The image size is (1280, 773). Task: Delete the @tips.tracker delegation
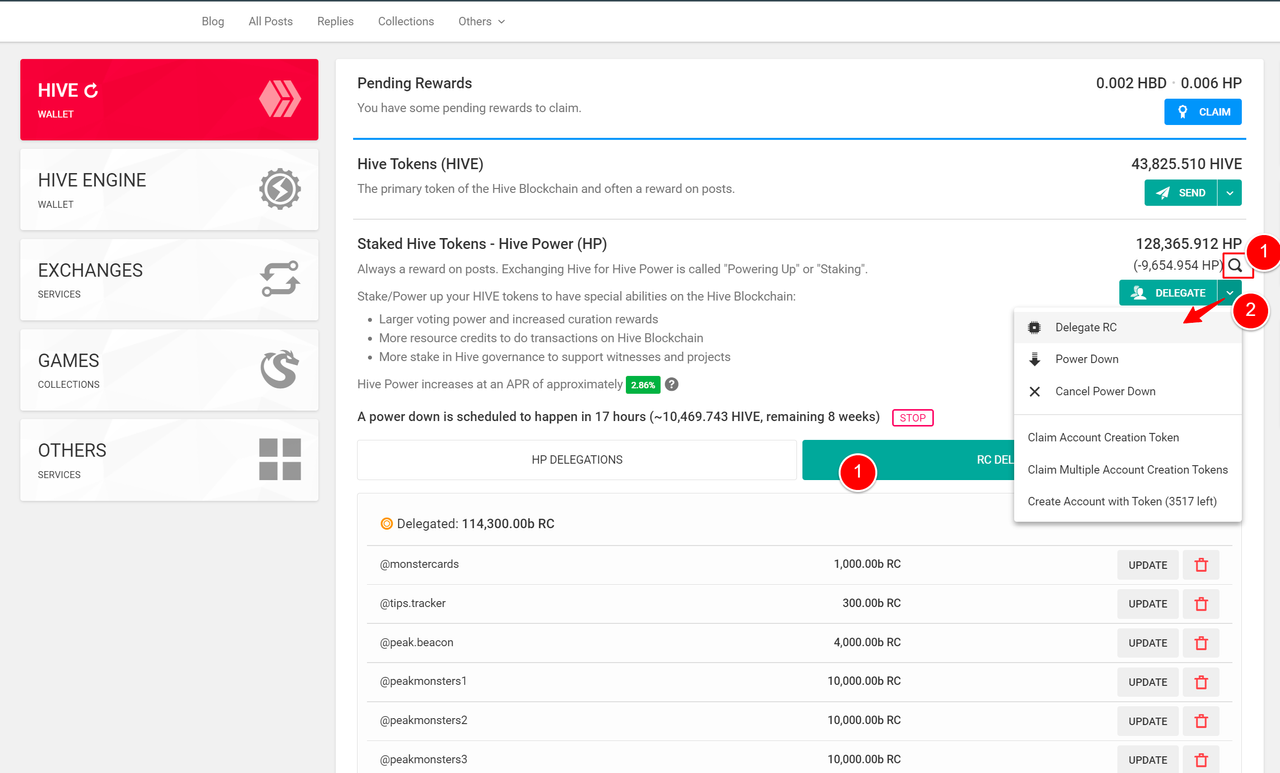(1201, 604)
